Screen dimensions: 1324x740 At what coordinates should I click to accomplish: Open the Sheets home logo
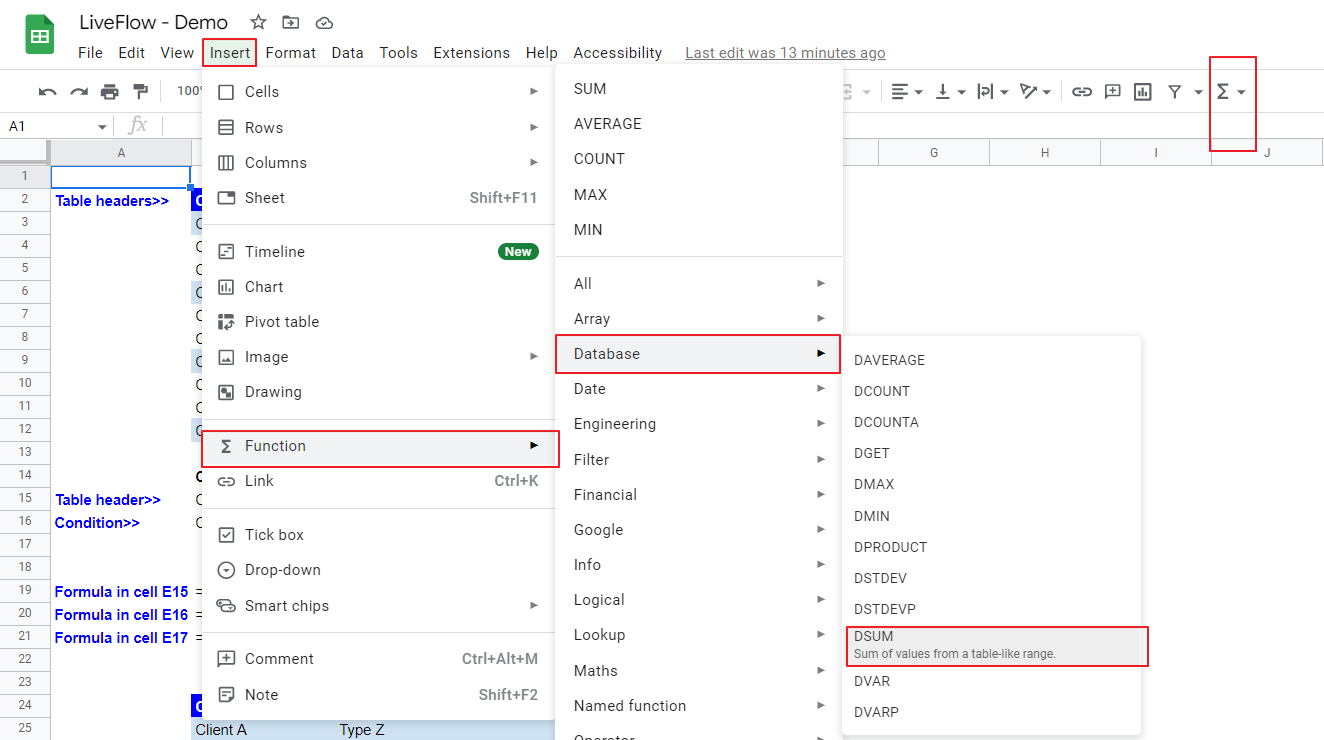pyautogui.click(x=40, y=36)
